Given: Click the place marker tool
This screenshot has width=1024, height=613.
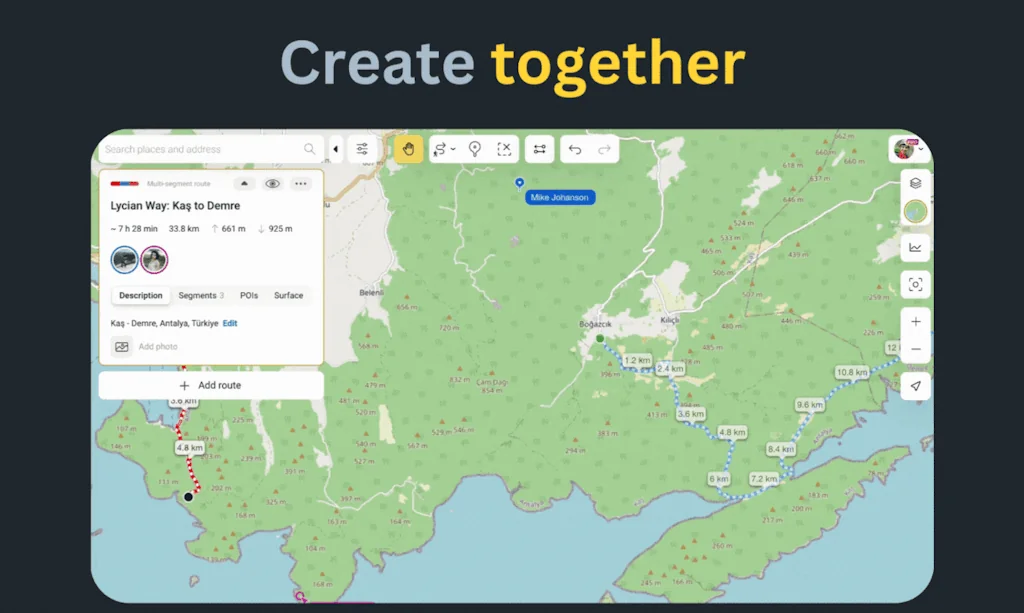Looking at the screenshot, I should coord(475,148).
